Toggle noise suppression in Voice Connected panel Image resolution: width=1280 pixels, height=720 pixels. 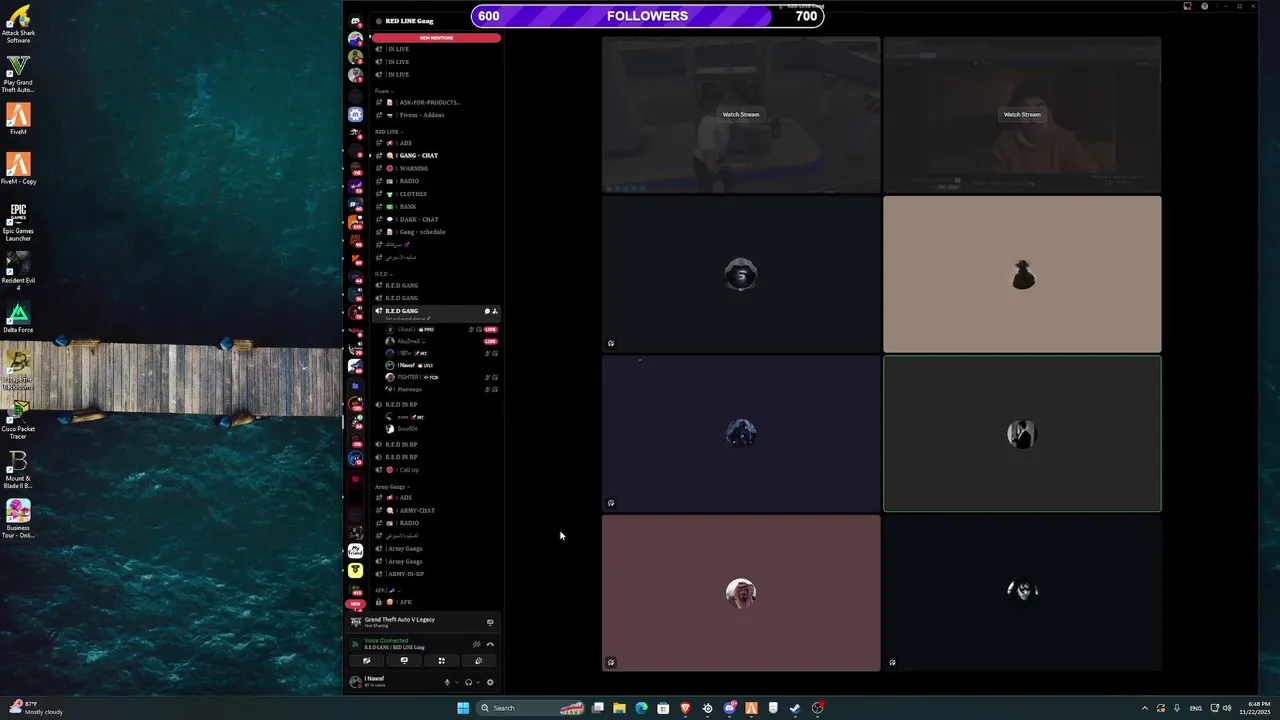477,644
